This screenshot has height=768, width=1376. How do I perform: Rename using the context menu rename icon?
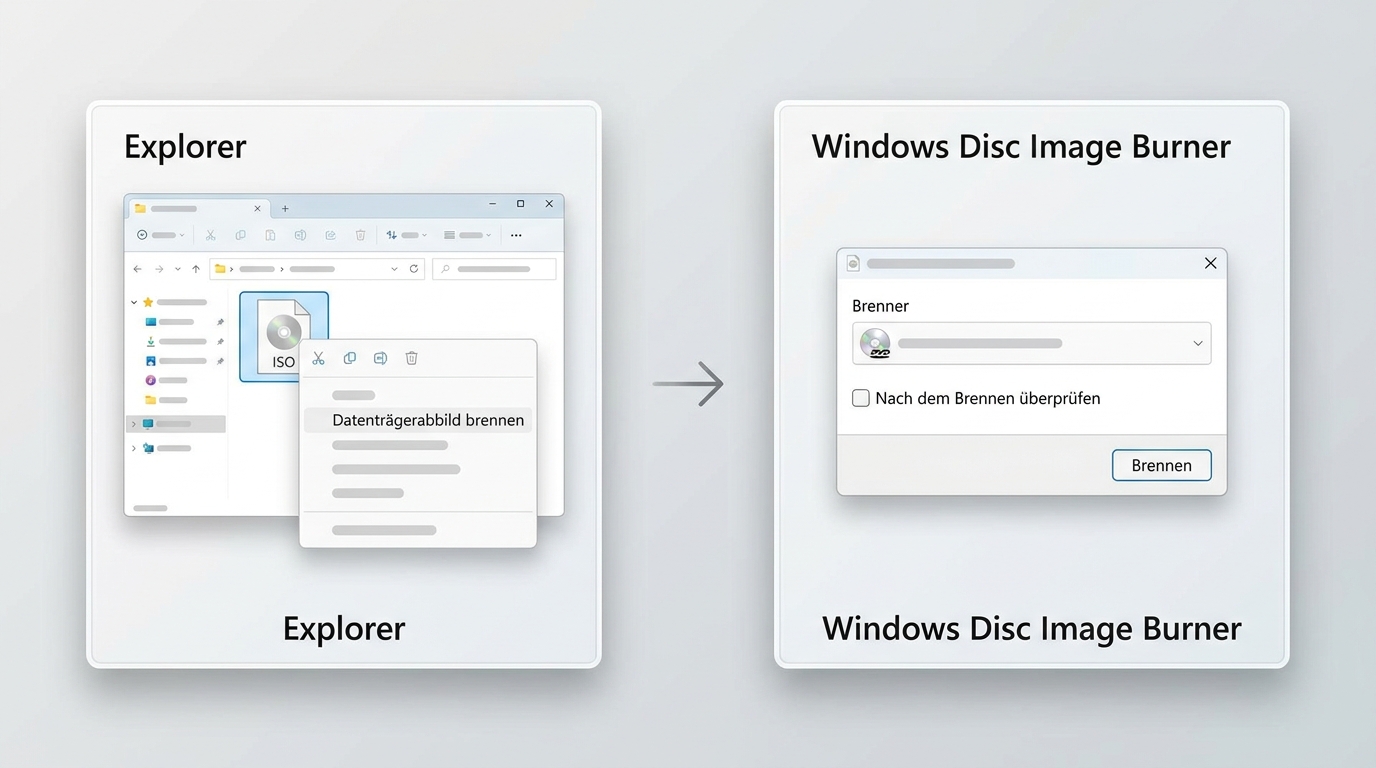coord(380,358)
